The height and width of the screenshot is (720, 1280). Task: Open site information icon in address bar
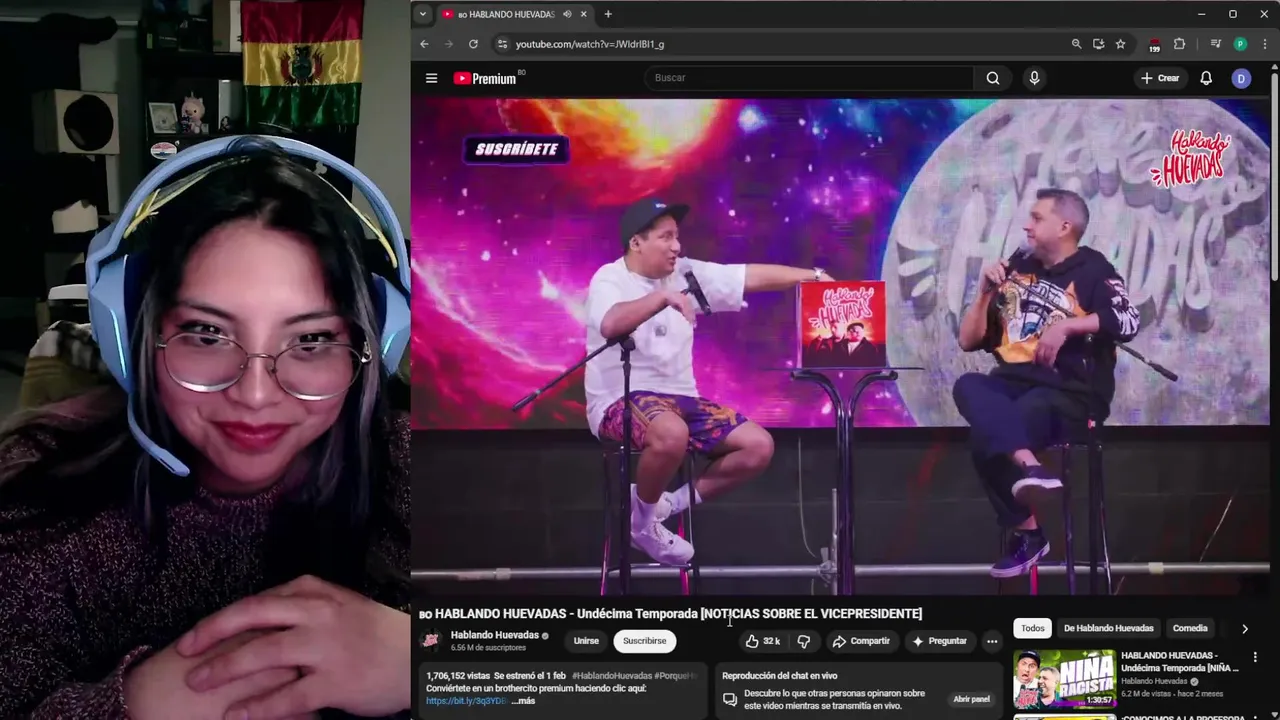pyautogui.click(x=503, y=44)
